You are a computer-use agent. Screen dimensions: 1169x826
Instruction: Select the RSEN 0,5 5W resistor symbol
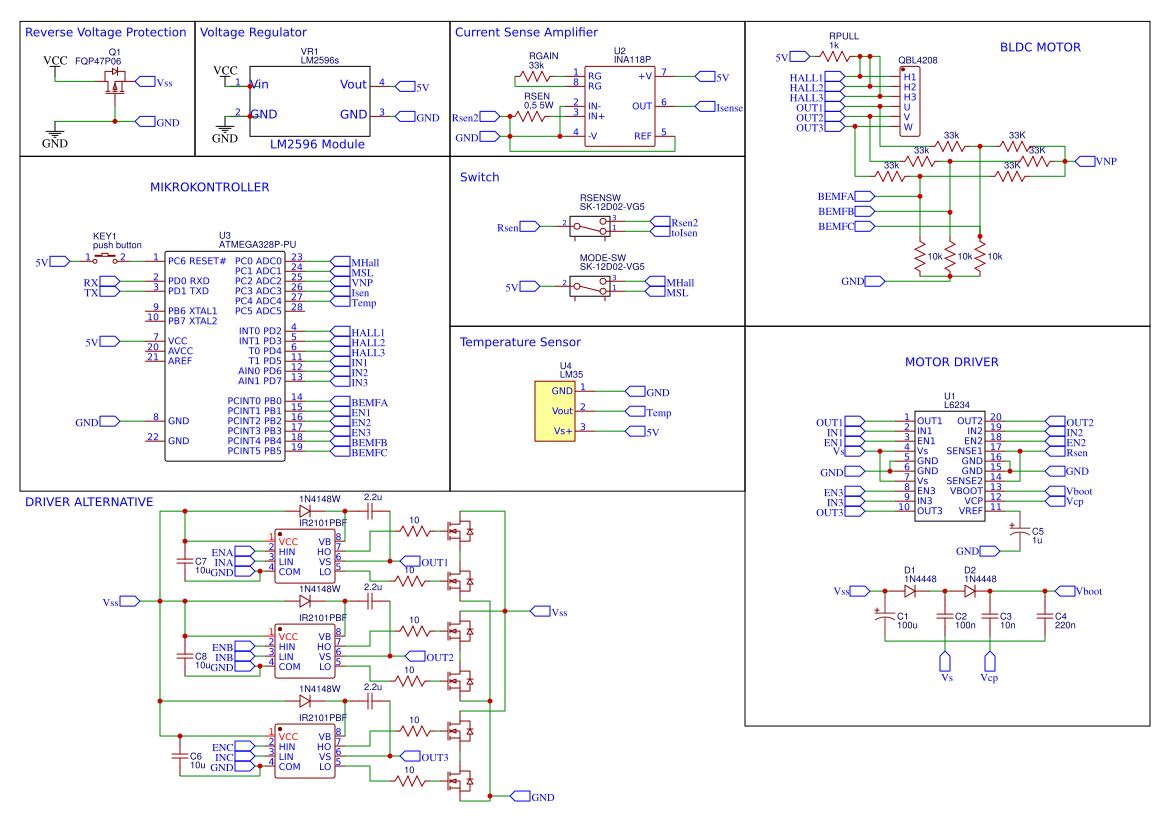(x=531, y=116)
